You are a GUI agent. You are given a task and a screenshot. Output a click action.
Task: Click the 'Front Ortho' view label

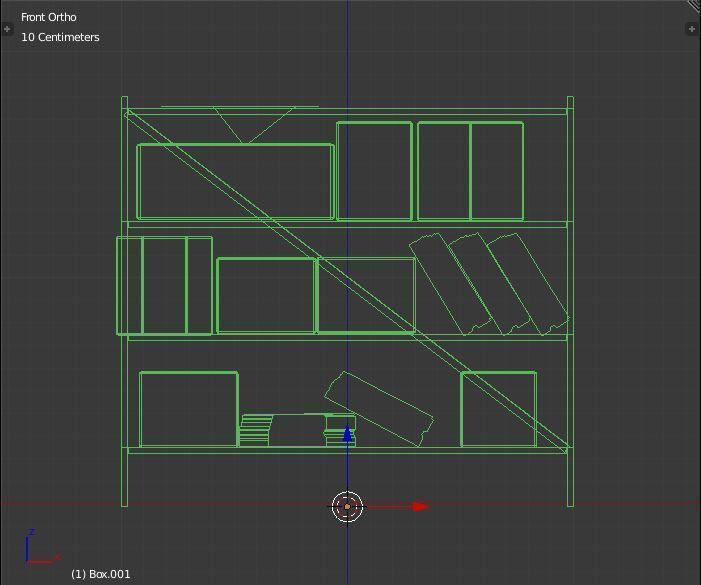coord(49,17)
